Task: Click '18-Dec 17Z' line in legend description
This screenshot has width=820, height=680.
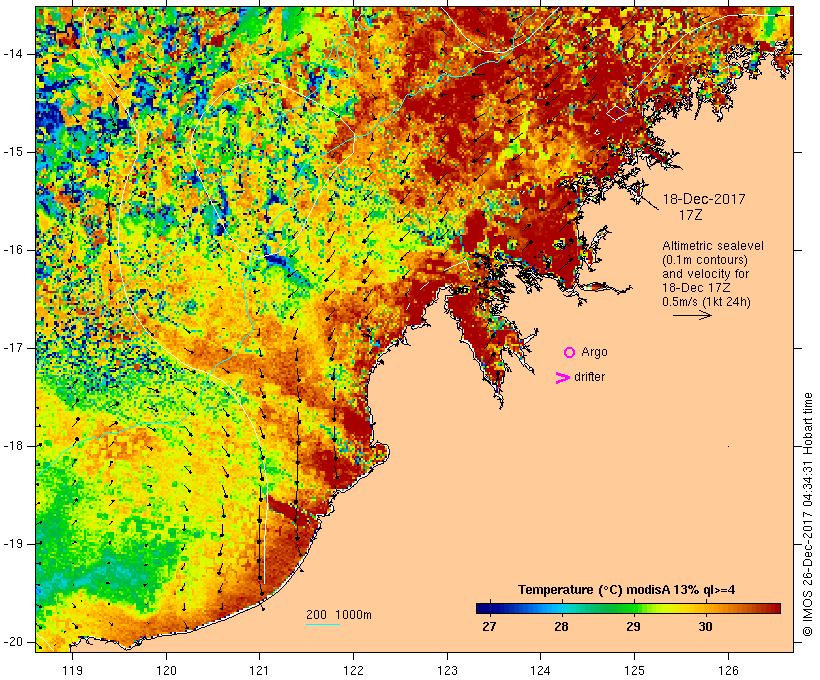Action: [x=697, y=288]
